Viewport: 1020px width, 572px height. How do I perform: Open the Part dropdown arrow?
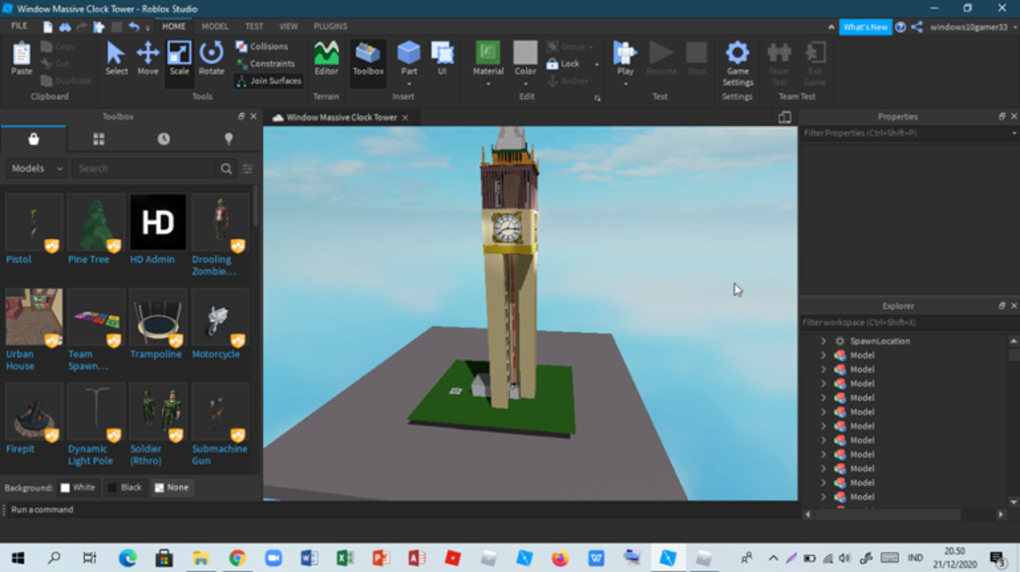(409, 84)
